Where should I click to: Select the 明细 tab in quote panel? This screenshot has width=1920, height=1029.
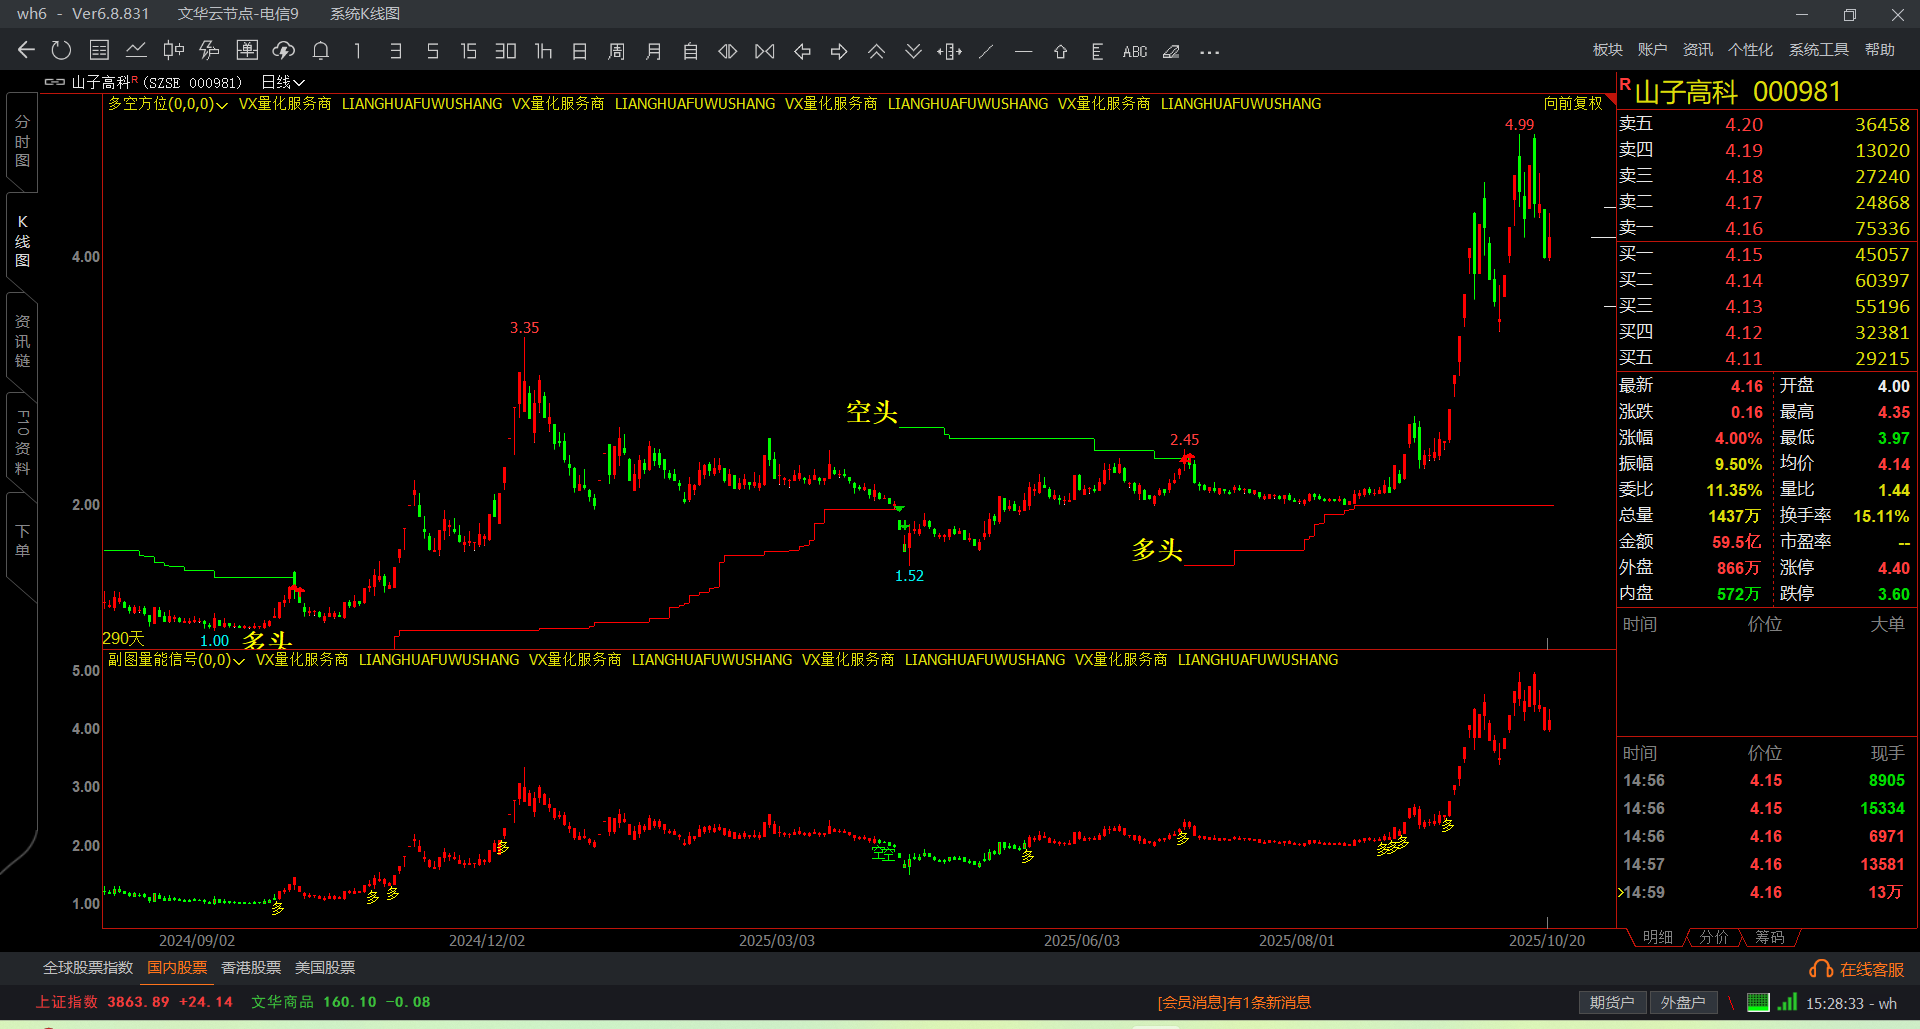(x=1658, y=937)
